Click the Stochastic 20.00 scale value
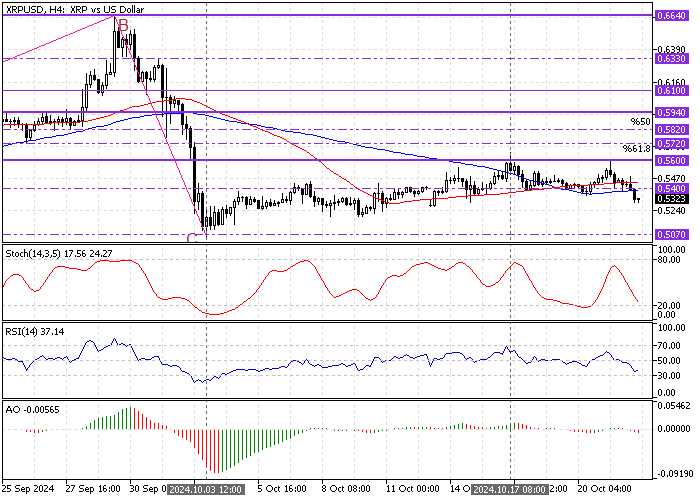 (x=671, y=305)
